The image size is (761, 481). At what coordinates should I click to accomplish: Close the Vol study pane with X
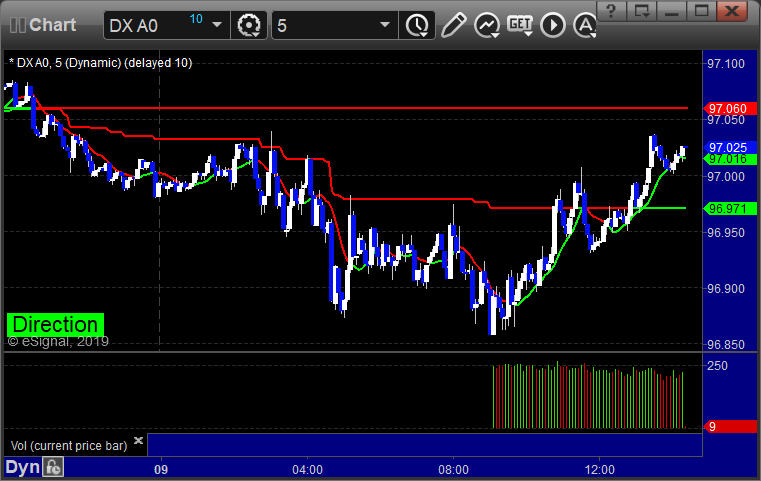(138, 441)
